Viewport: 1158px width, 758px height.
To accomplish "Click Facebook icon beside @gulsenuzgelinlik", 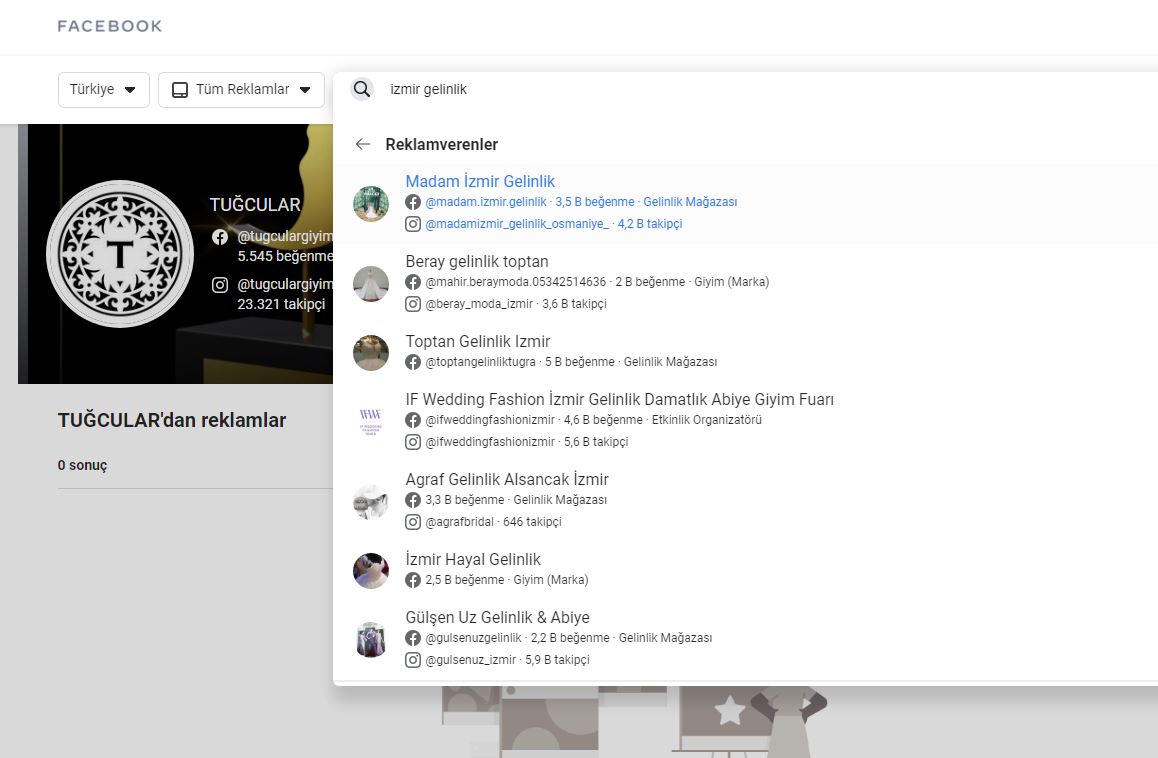I will (x=413, y=638).
